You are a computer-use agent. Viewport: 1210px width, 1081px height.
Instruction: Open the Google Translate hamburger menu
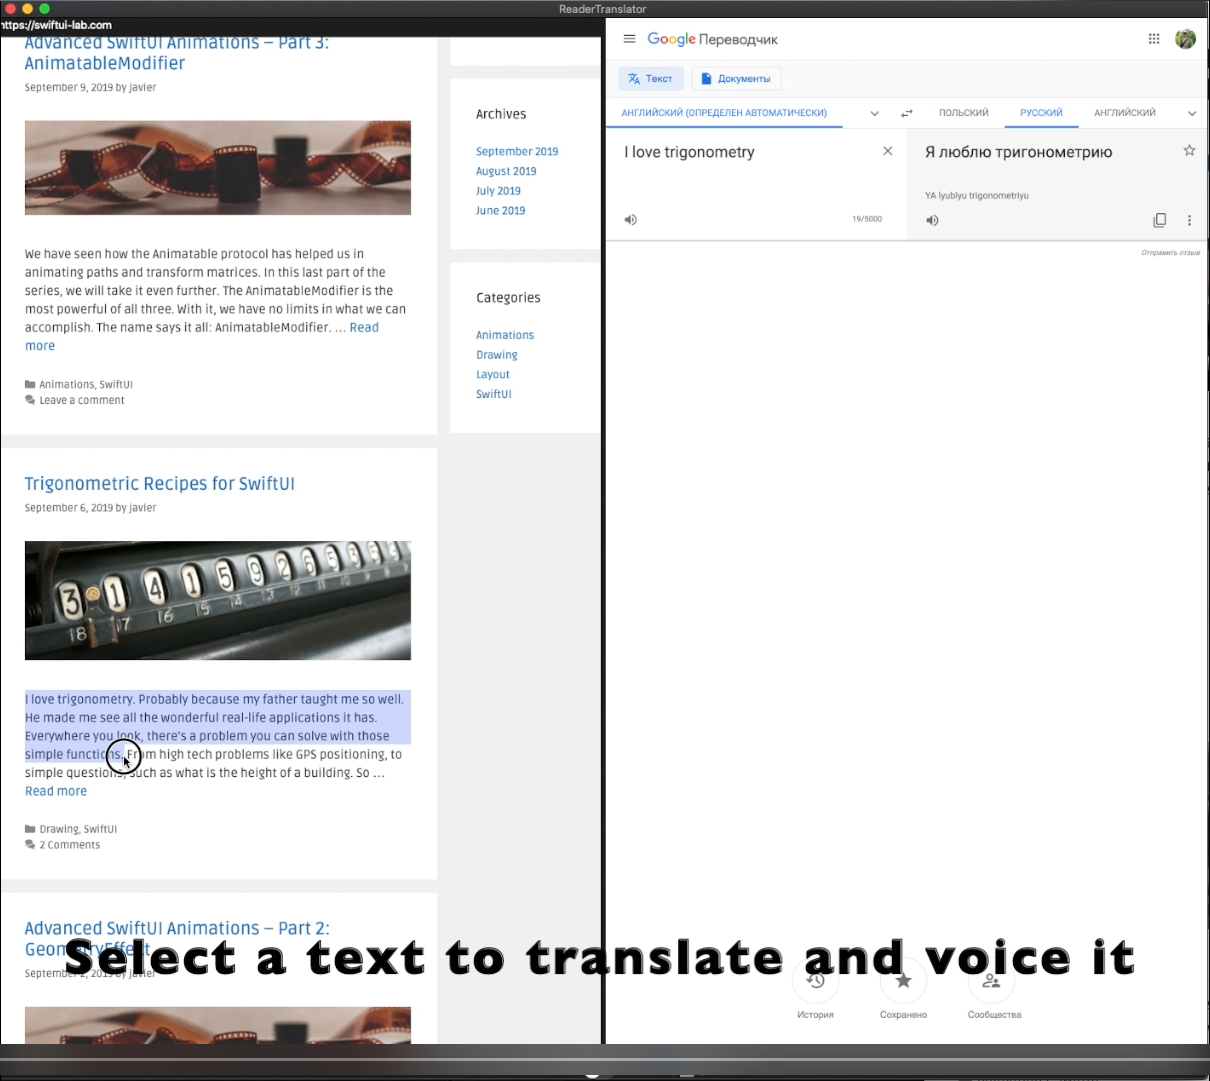[x=629, y=39]
